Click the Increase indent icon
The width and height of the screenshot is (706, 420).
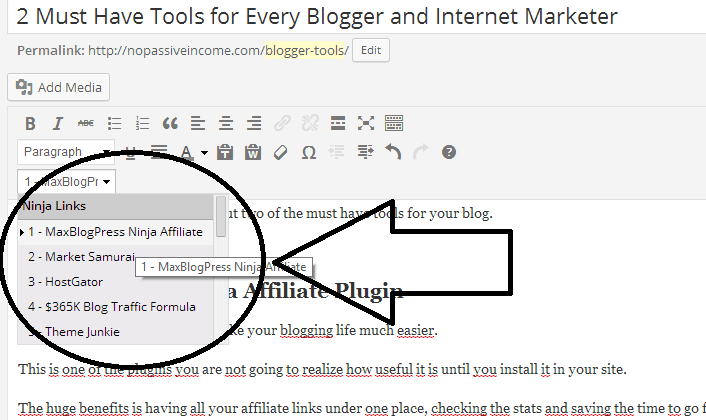(365, 152)
